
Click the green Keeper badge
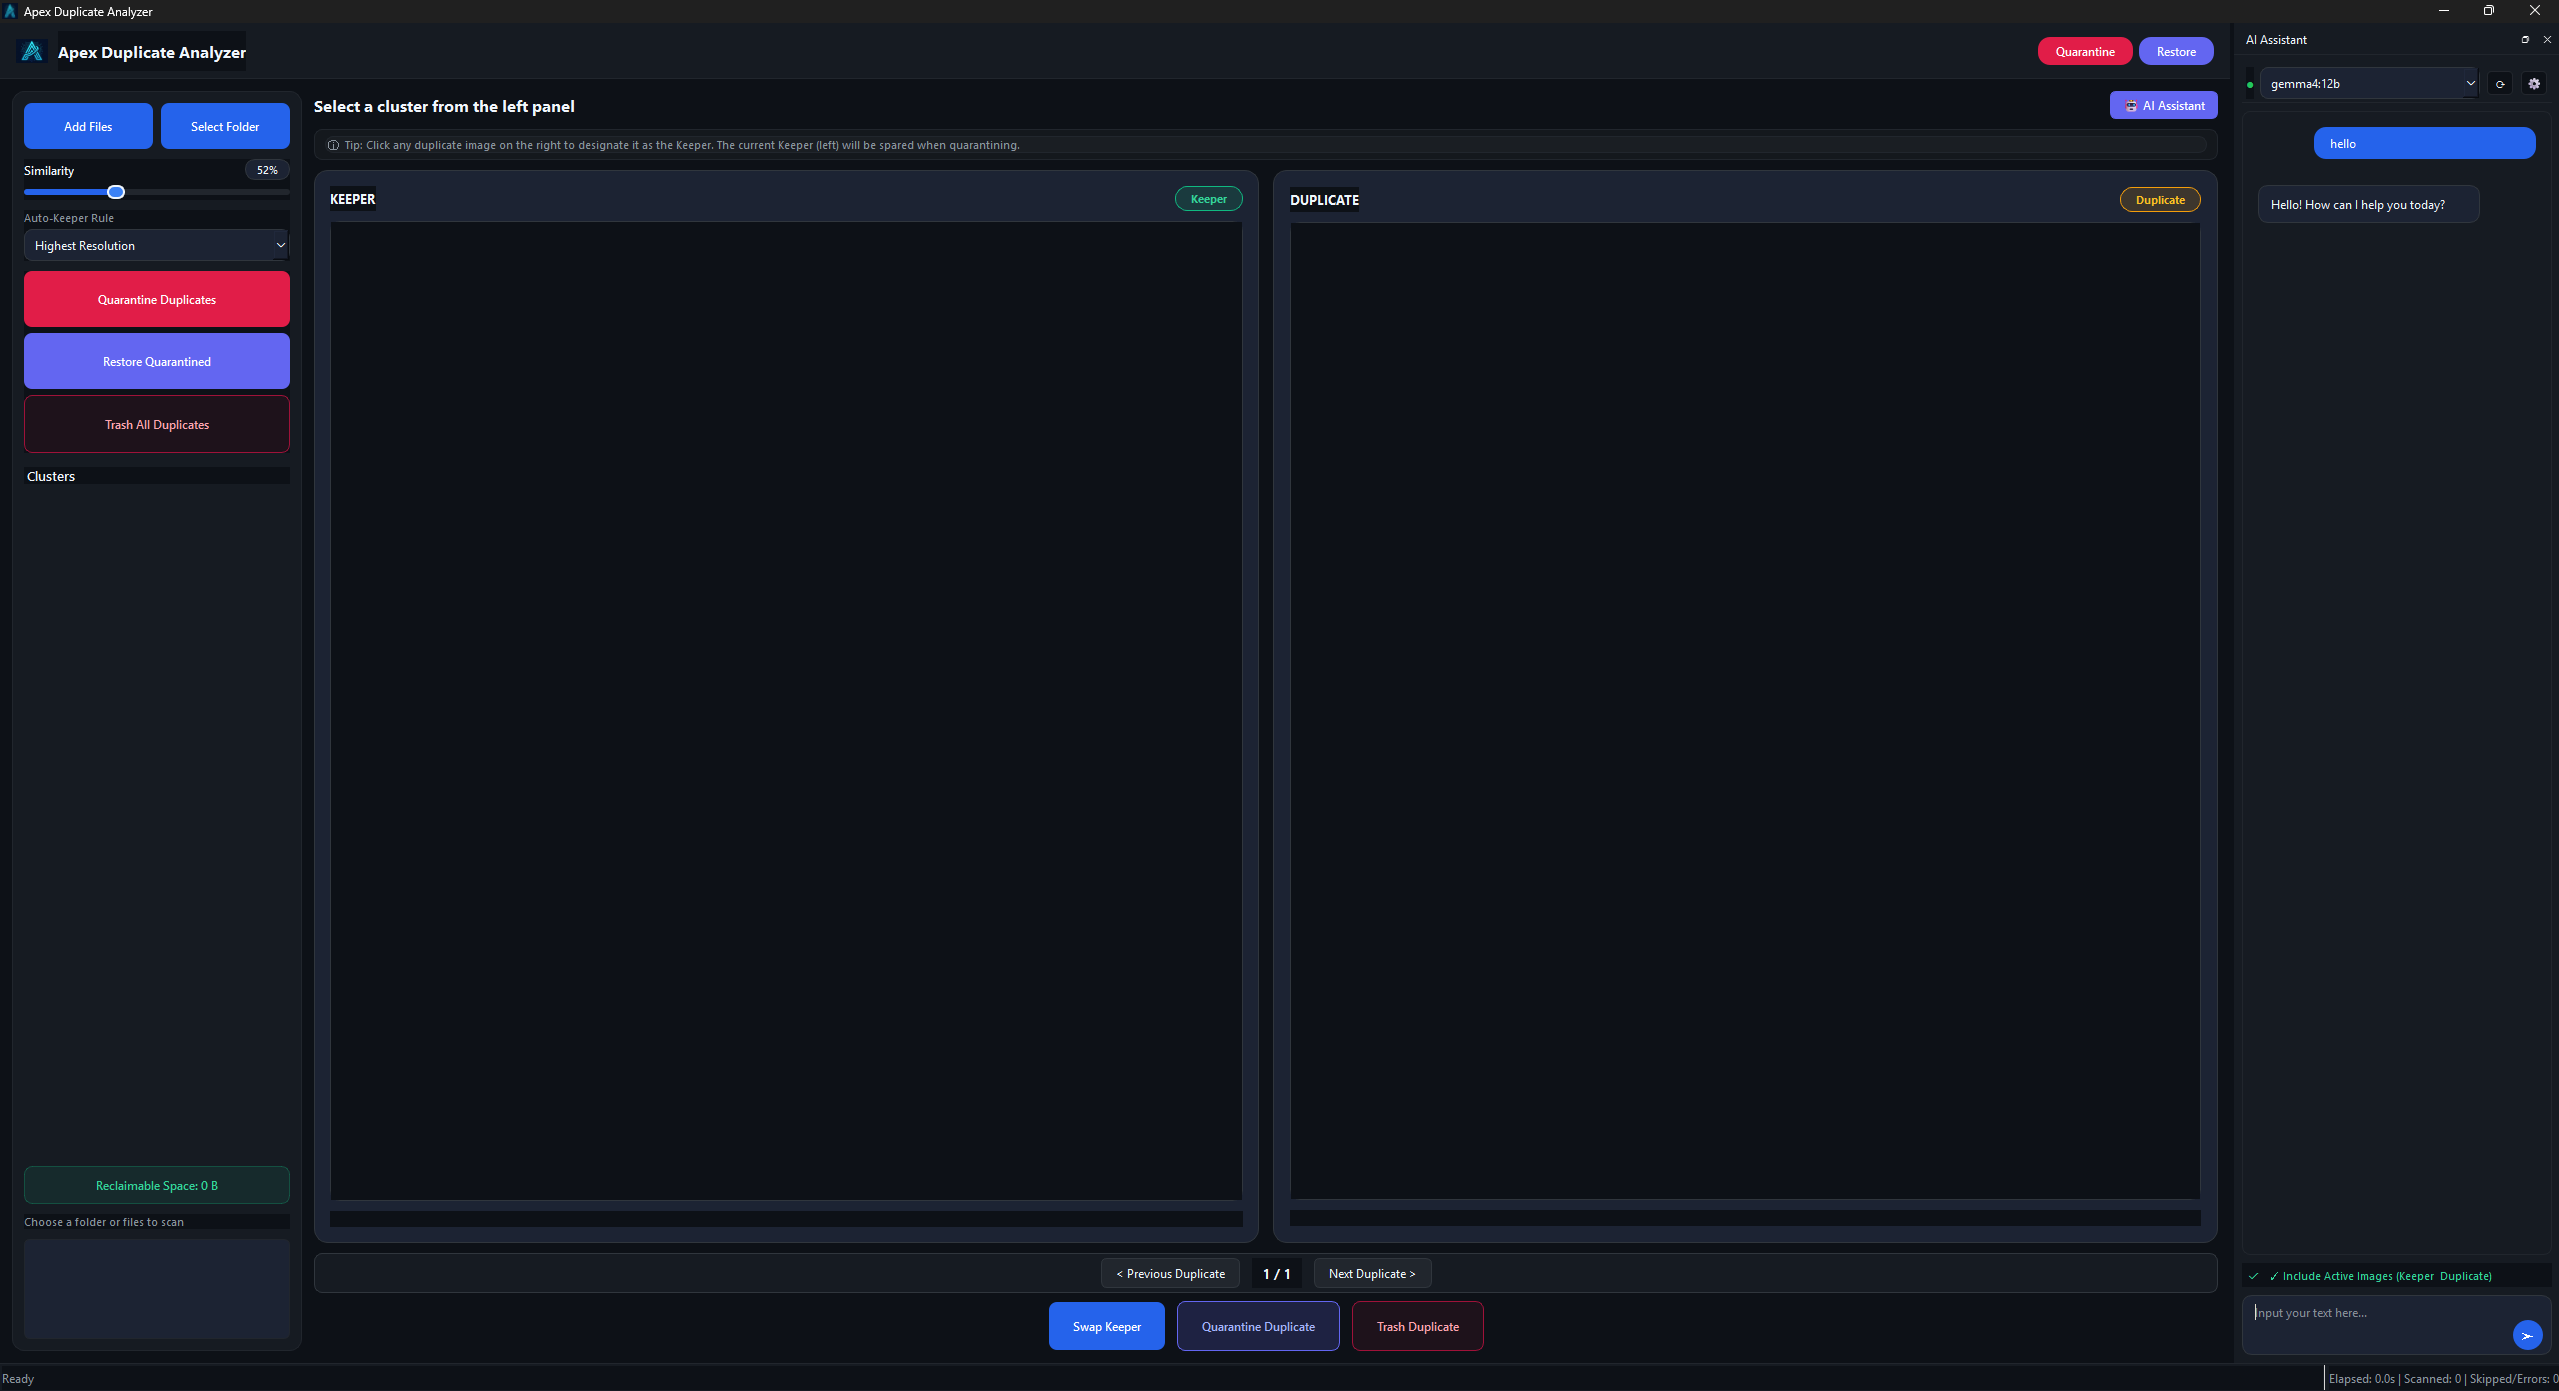click(1208, 199)
